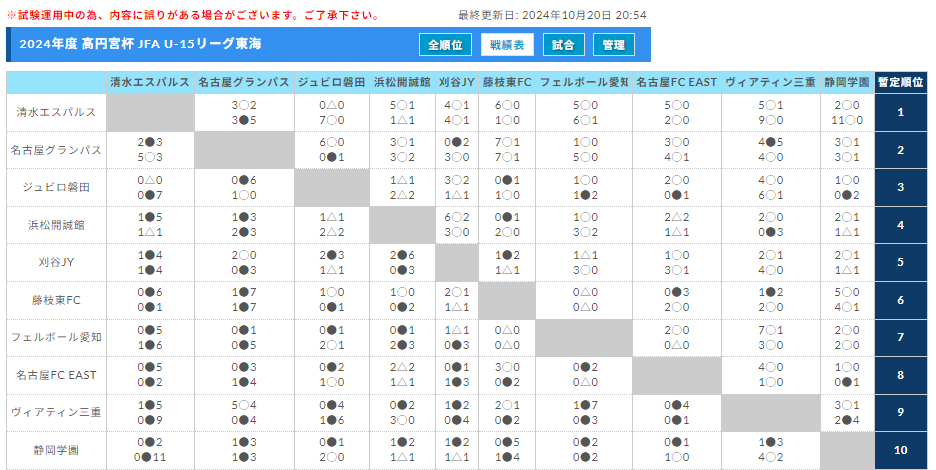936x470 pixels.
Task: Open the 管理 admin tab
Action: tap(614, 45)
